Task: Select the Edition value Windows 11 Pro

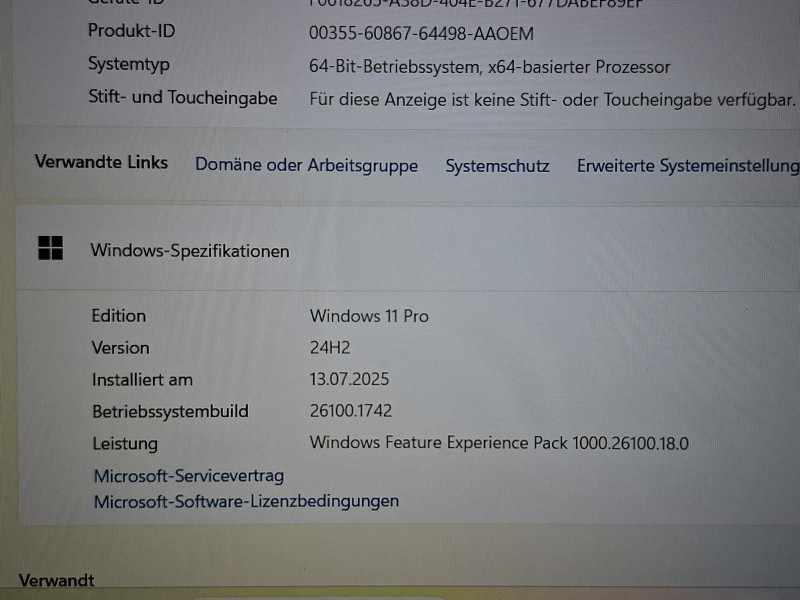Action: click(x=369, y=316)
